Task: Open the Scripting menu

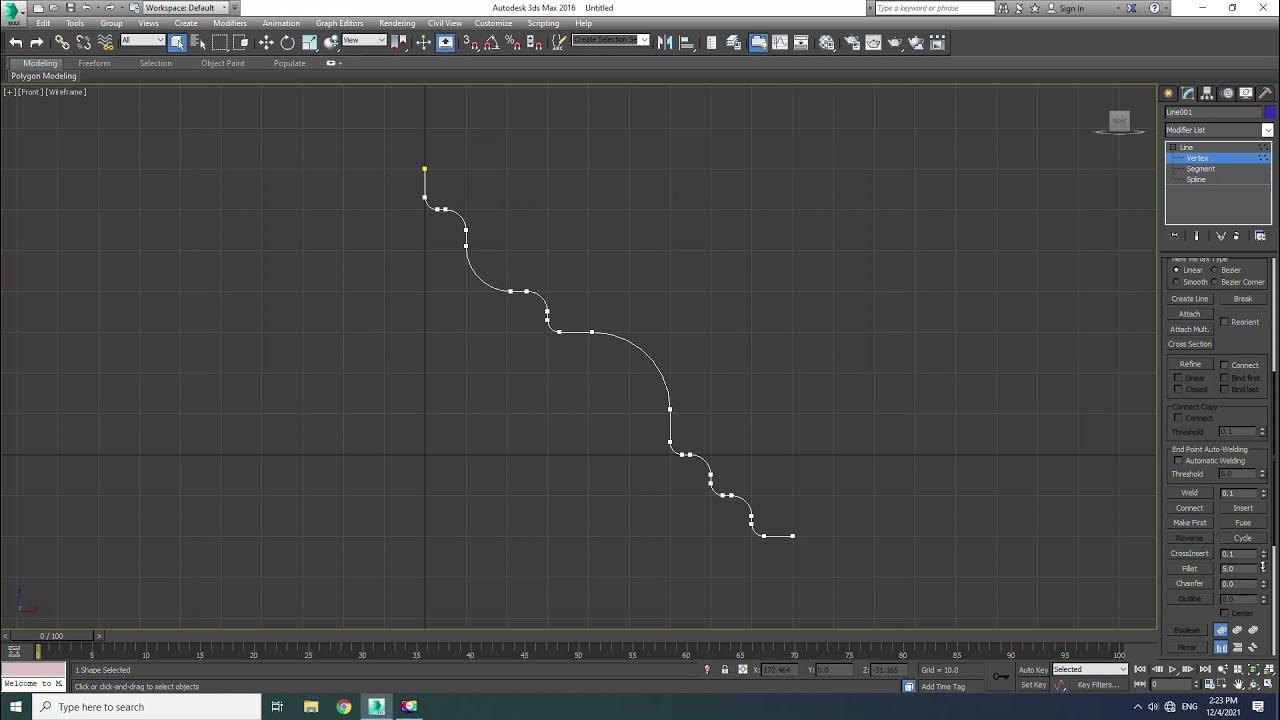Action: tap(543, 23)
